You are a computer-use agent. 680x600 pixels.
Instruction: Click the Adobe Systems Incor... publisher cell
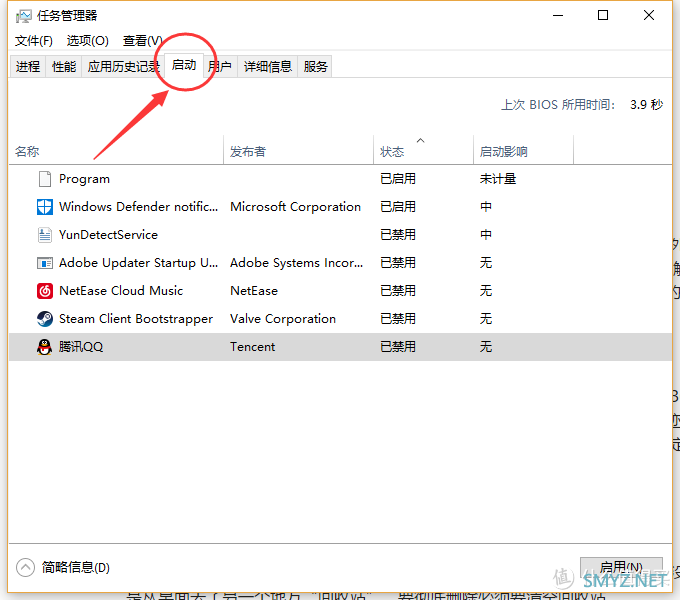click(297, 263)
